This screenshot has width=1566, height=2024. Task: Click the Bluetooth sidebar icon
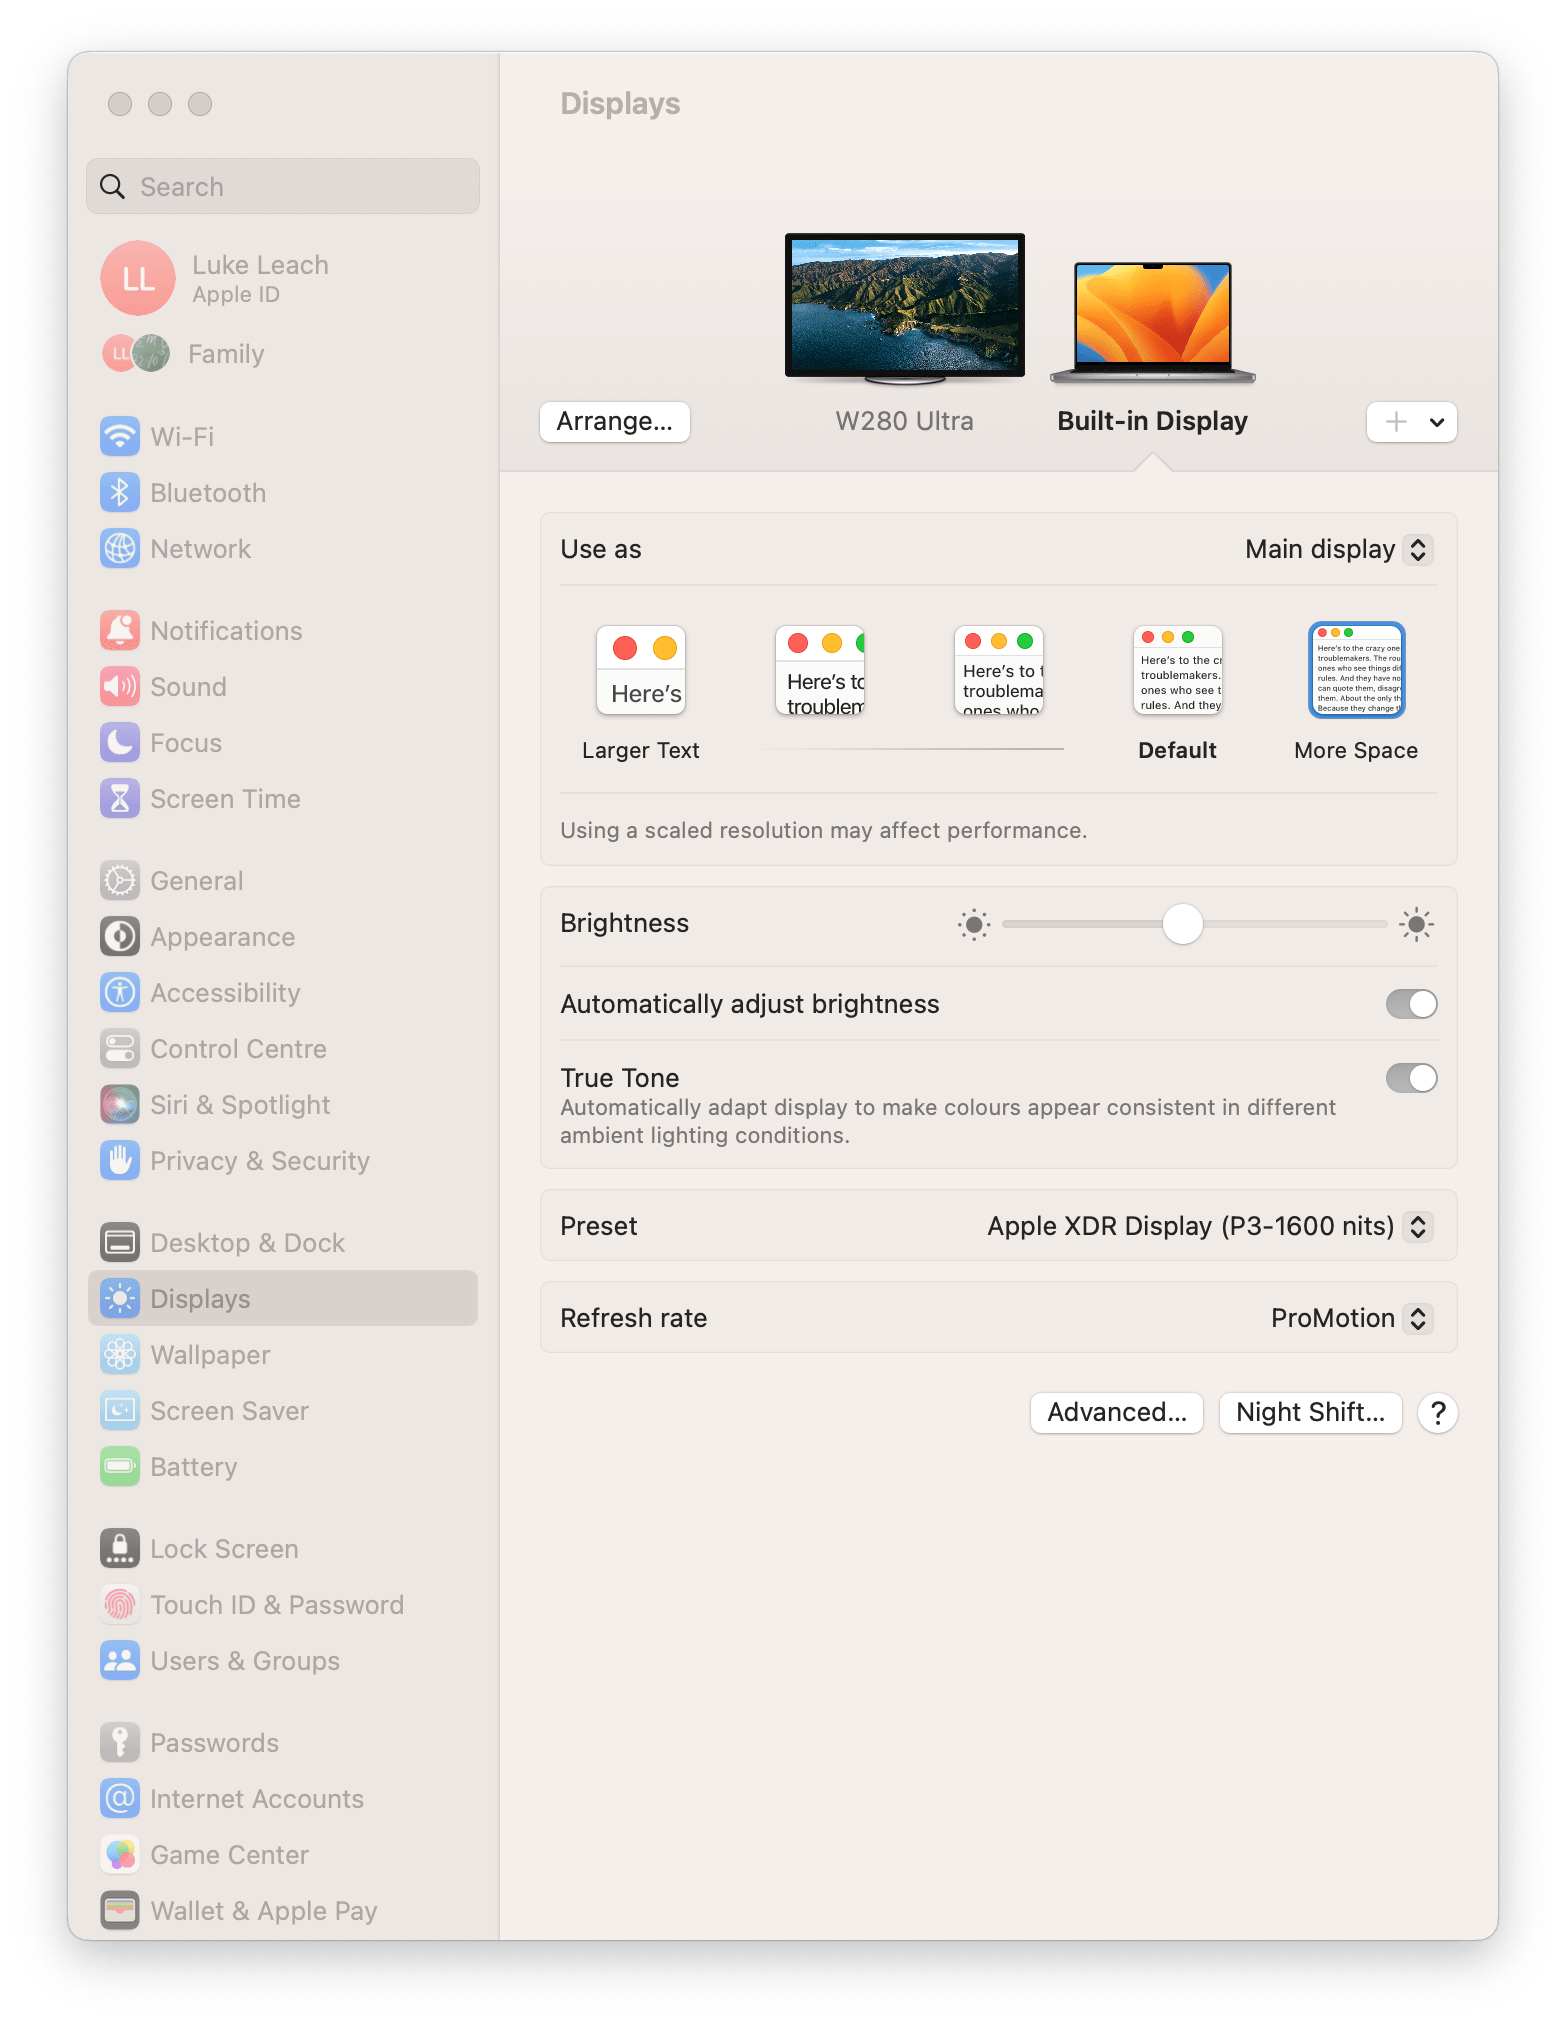pos(120,492)
